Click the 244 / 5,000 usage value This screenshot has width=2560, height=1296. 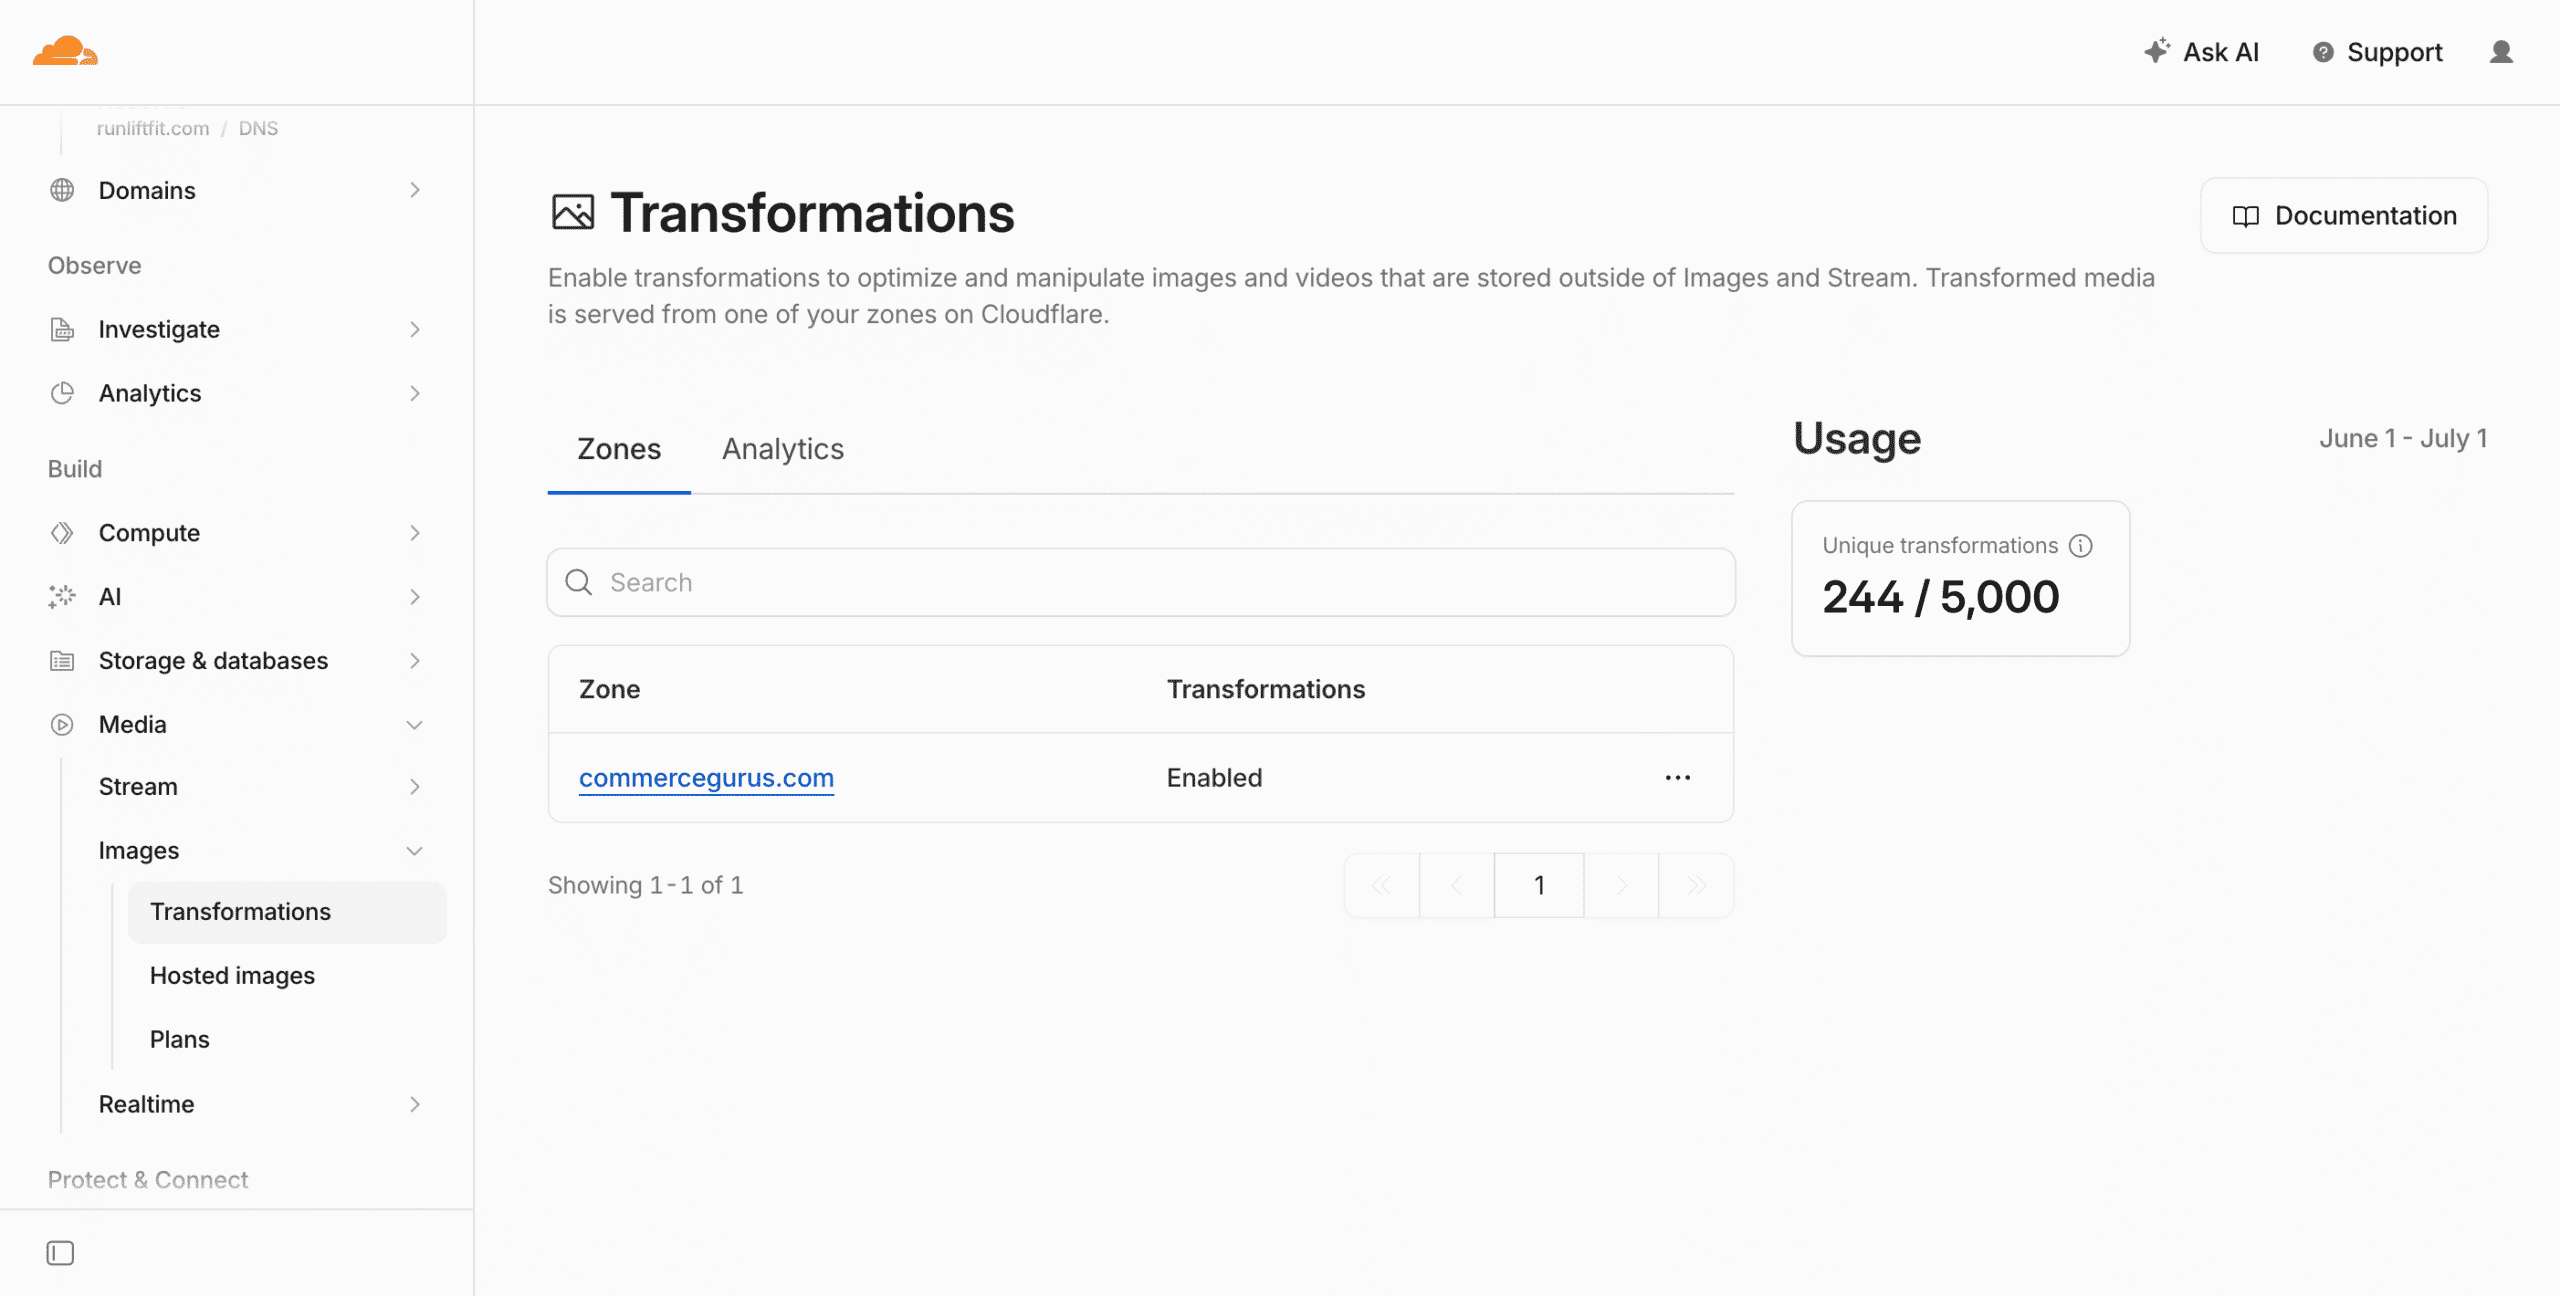click(x=1940, y=598)
